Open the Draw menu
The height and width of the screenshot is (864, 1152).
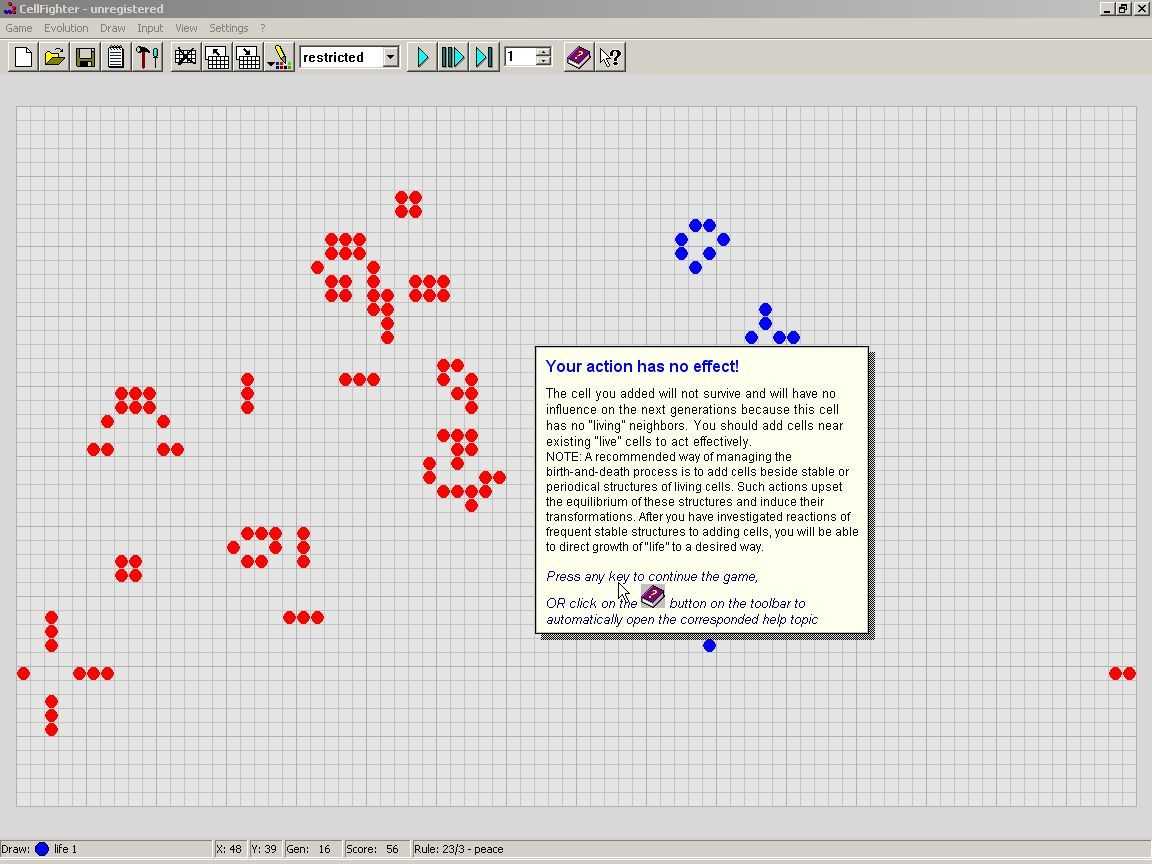[x=112, y=28]
